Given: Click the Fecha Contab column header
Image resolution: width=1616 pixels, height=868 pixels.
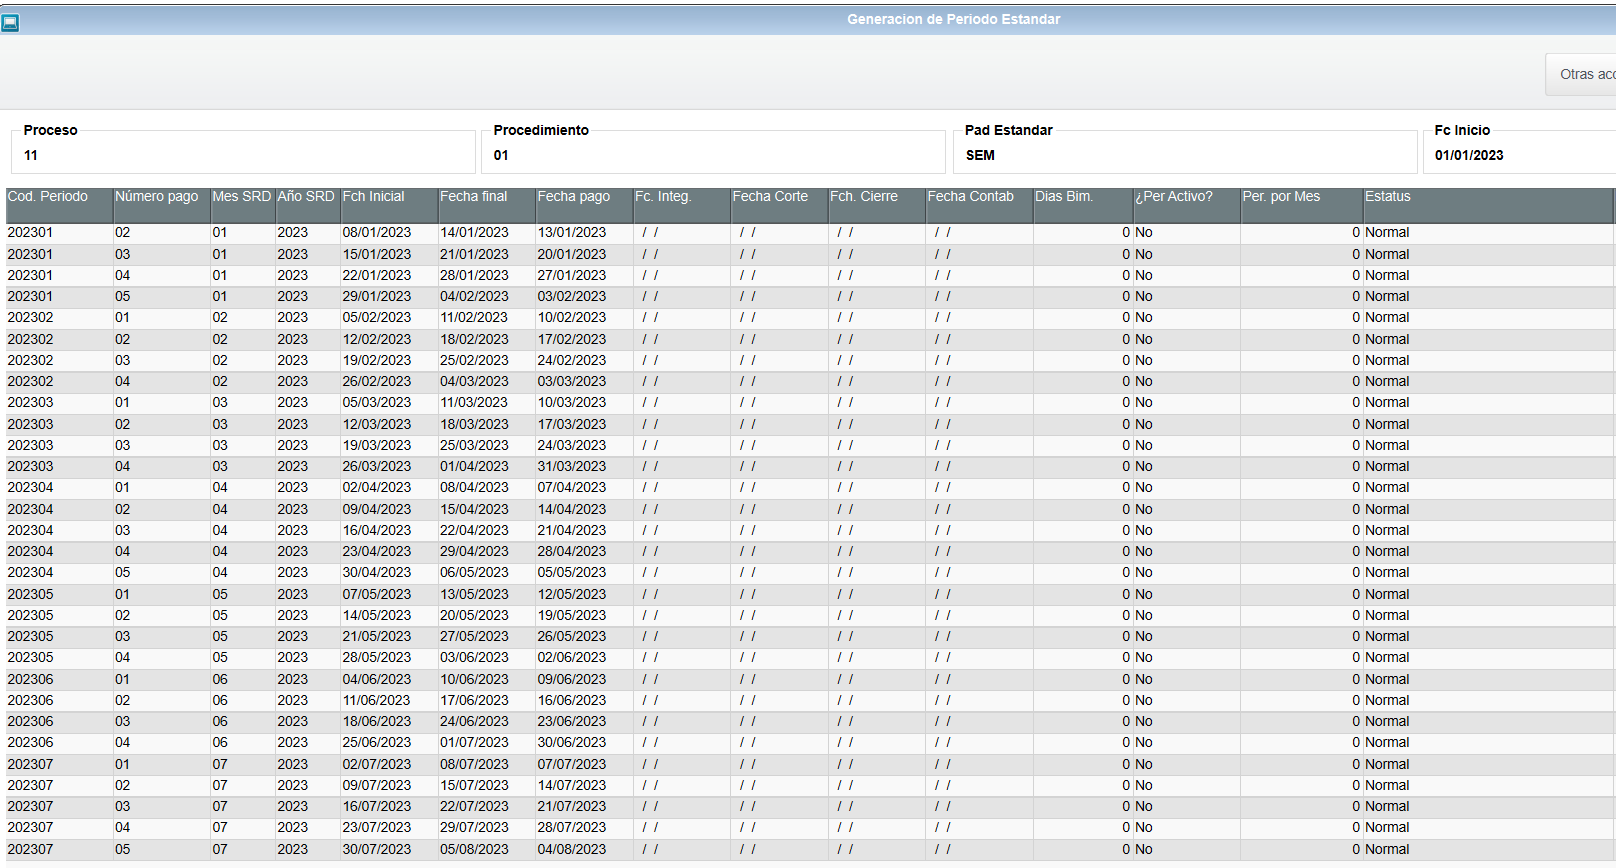Looking at the screenshot, I should pyautogui.click(x=978, y=205).
